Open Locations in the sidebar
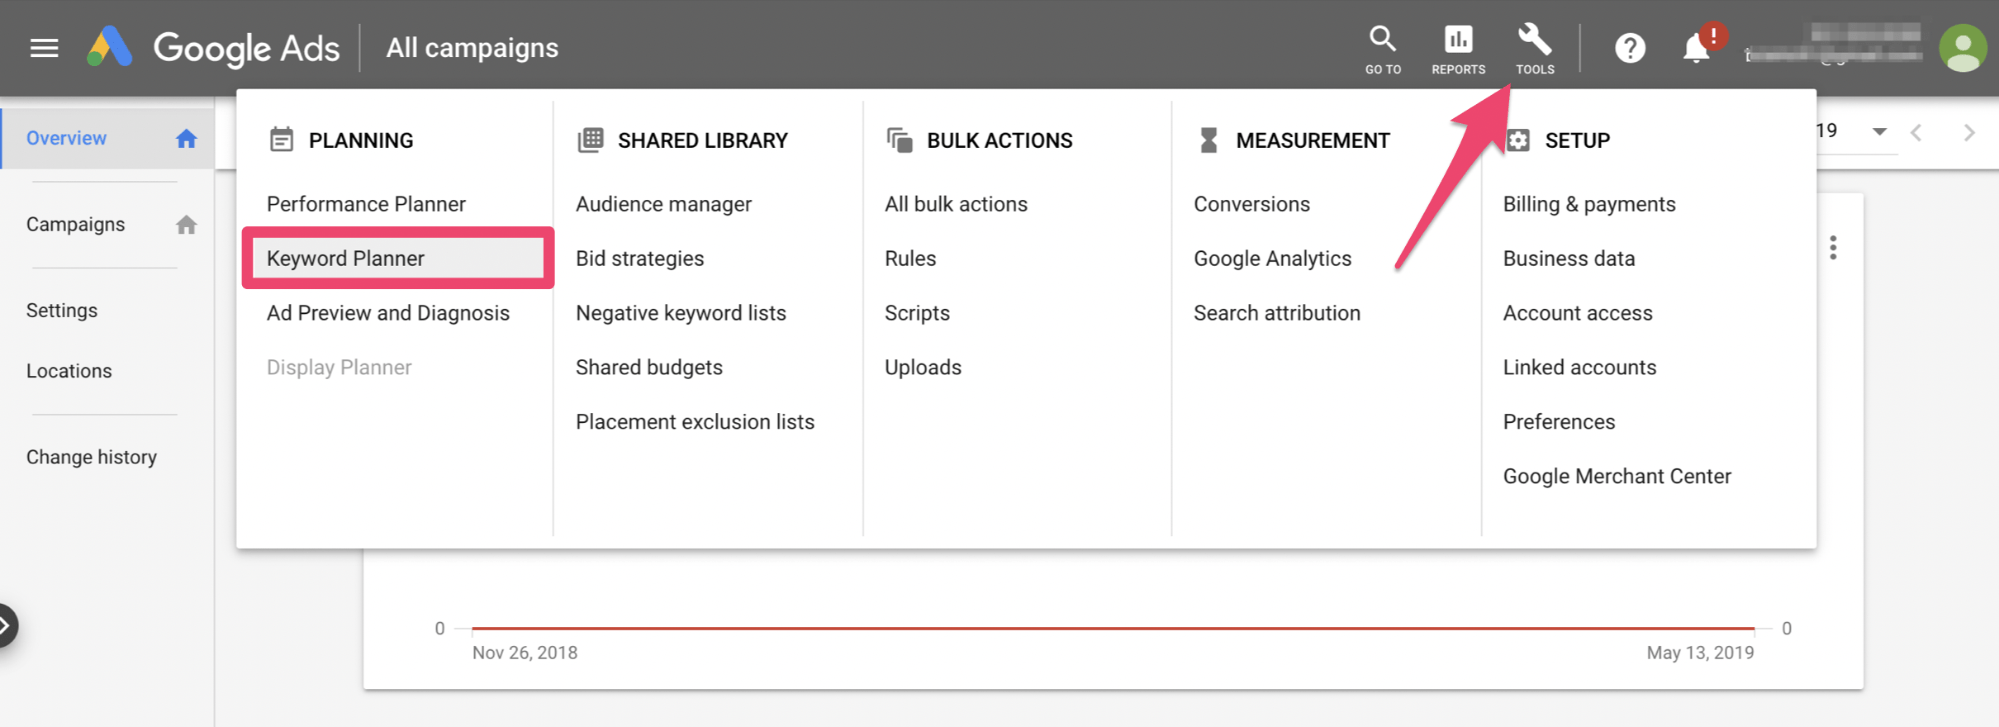The width and height of the screenshot is (1999, 727). pyautogui.click(x=69, y=371)
